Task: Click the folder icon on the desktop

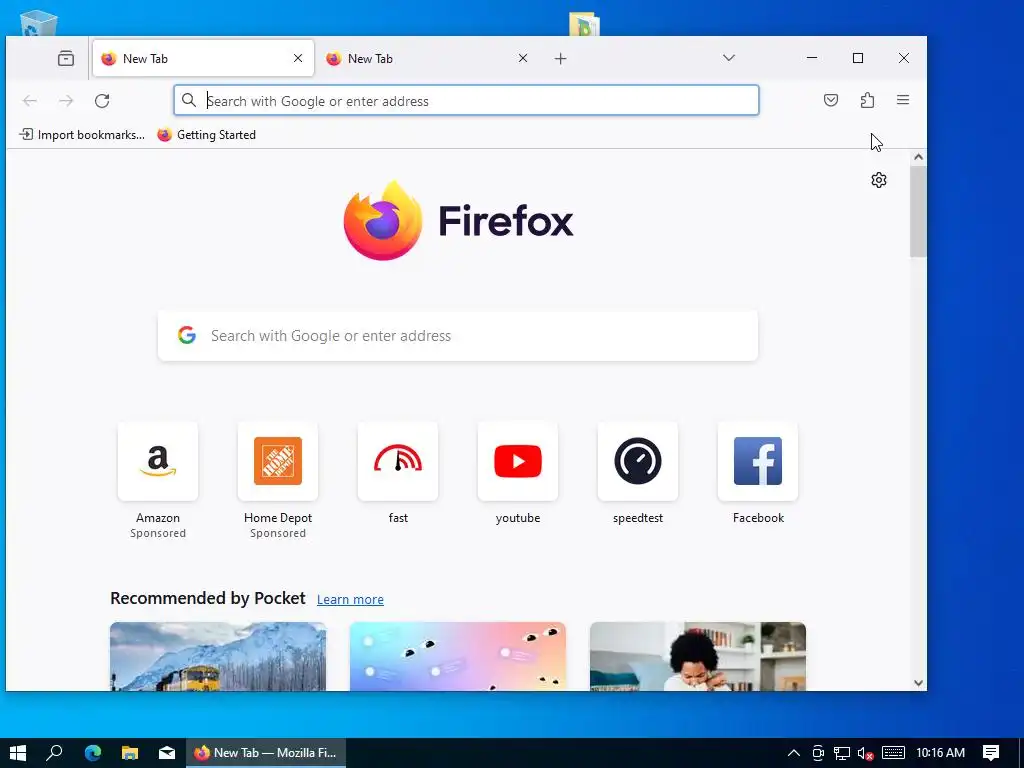Action: click(584, 24)
